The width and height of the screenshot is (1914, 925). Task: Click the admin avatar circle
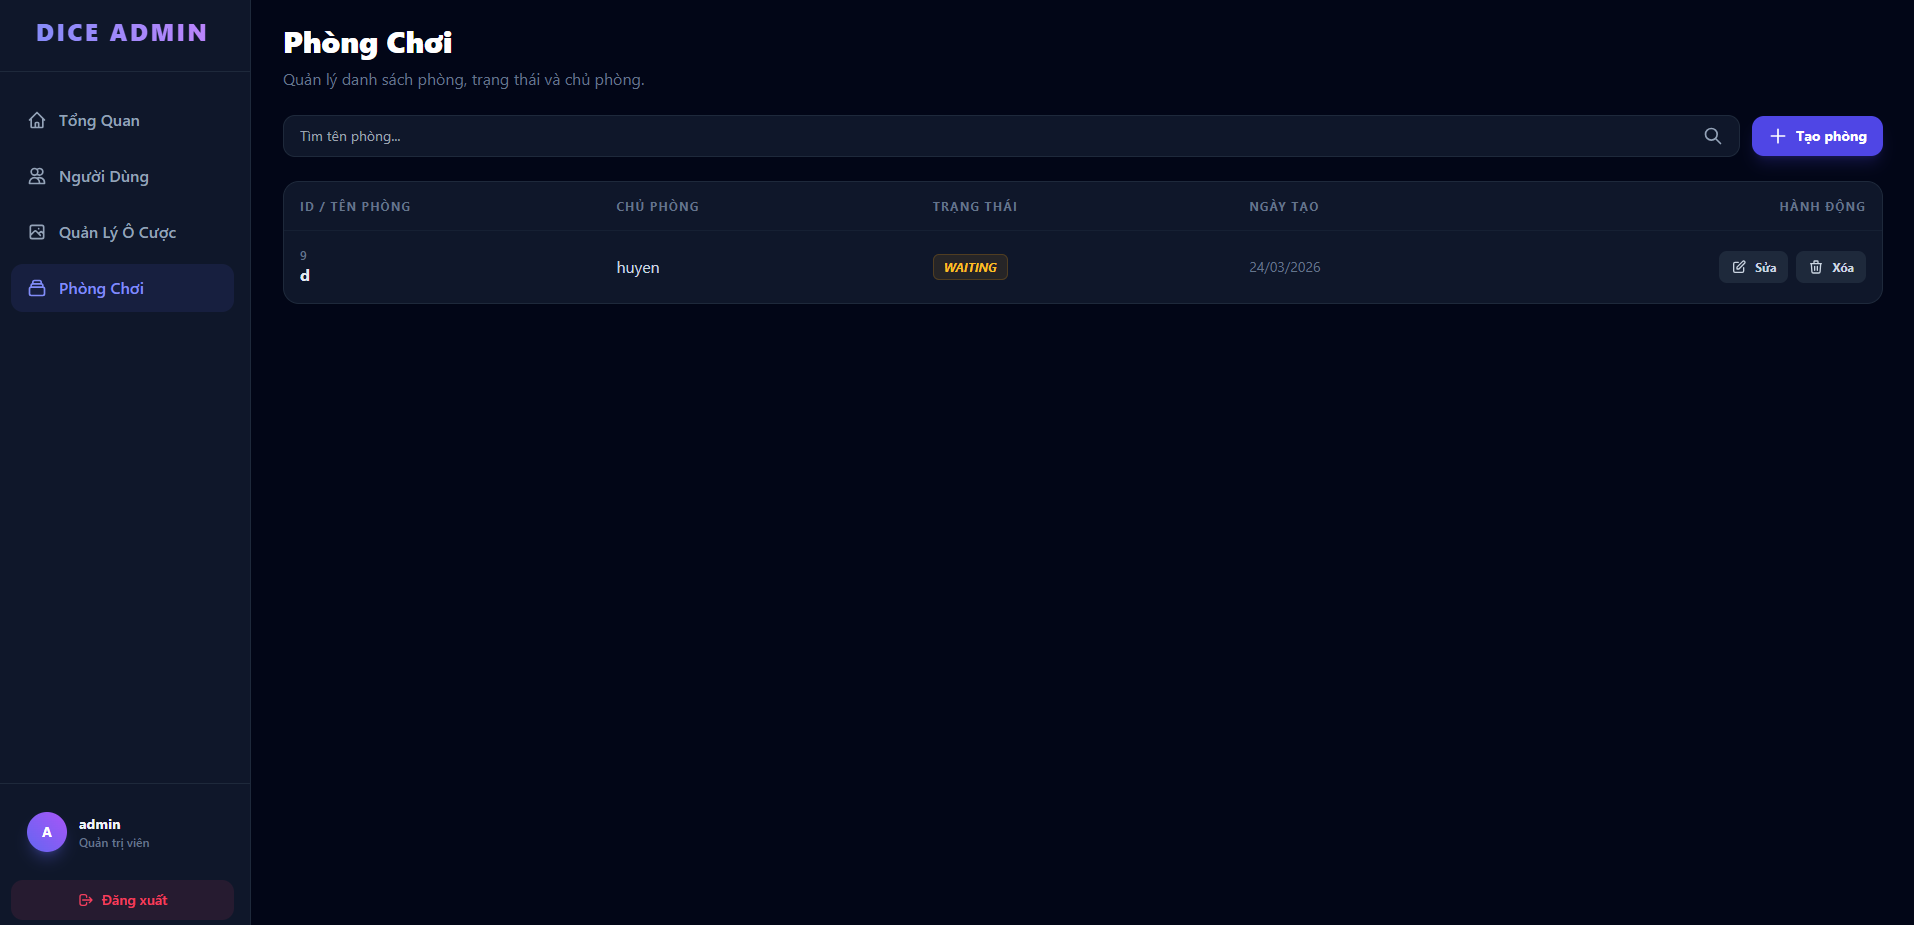point(46,832)
